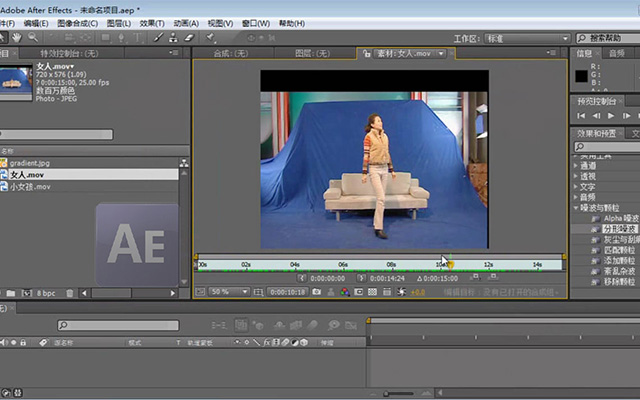Select the Puppet Pin tool

[x=211, y=38]
